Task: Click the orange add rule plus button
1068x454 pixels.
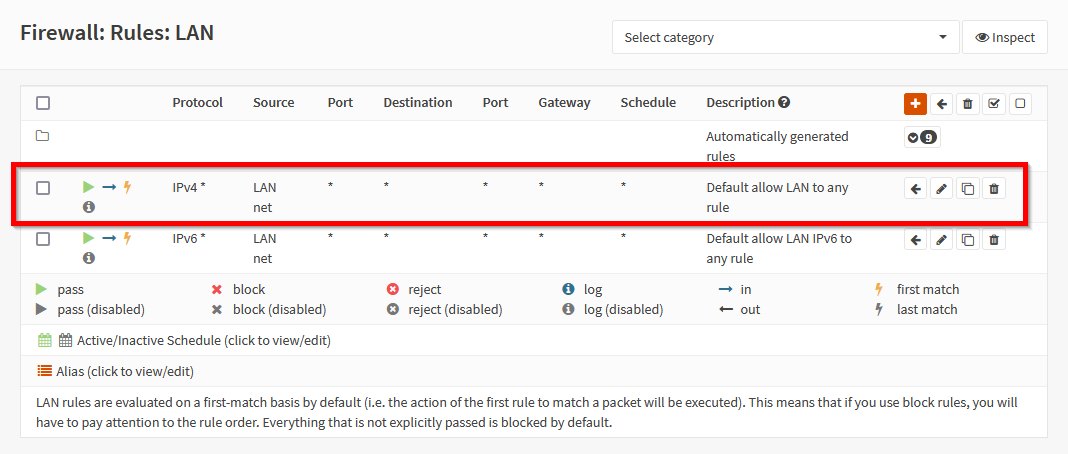Action: pos(915,103)
